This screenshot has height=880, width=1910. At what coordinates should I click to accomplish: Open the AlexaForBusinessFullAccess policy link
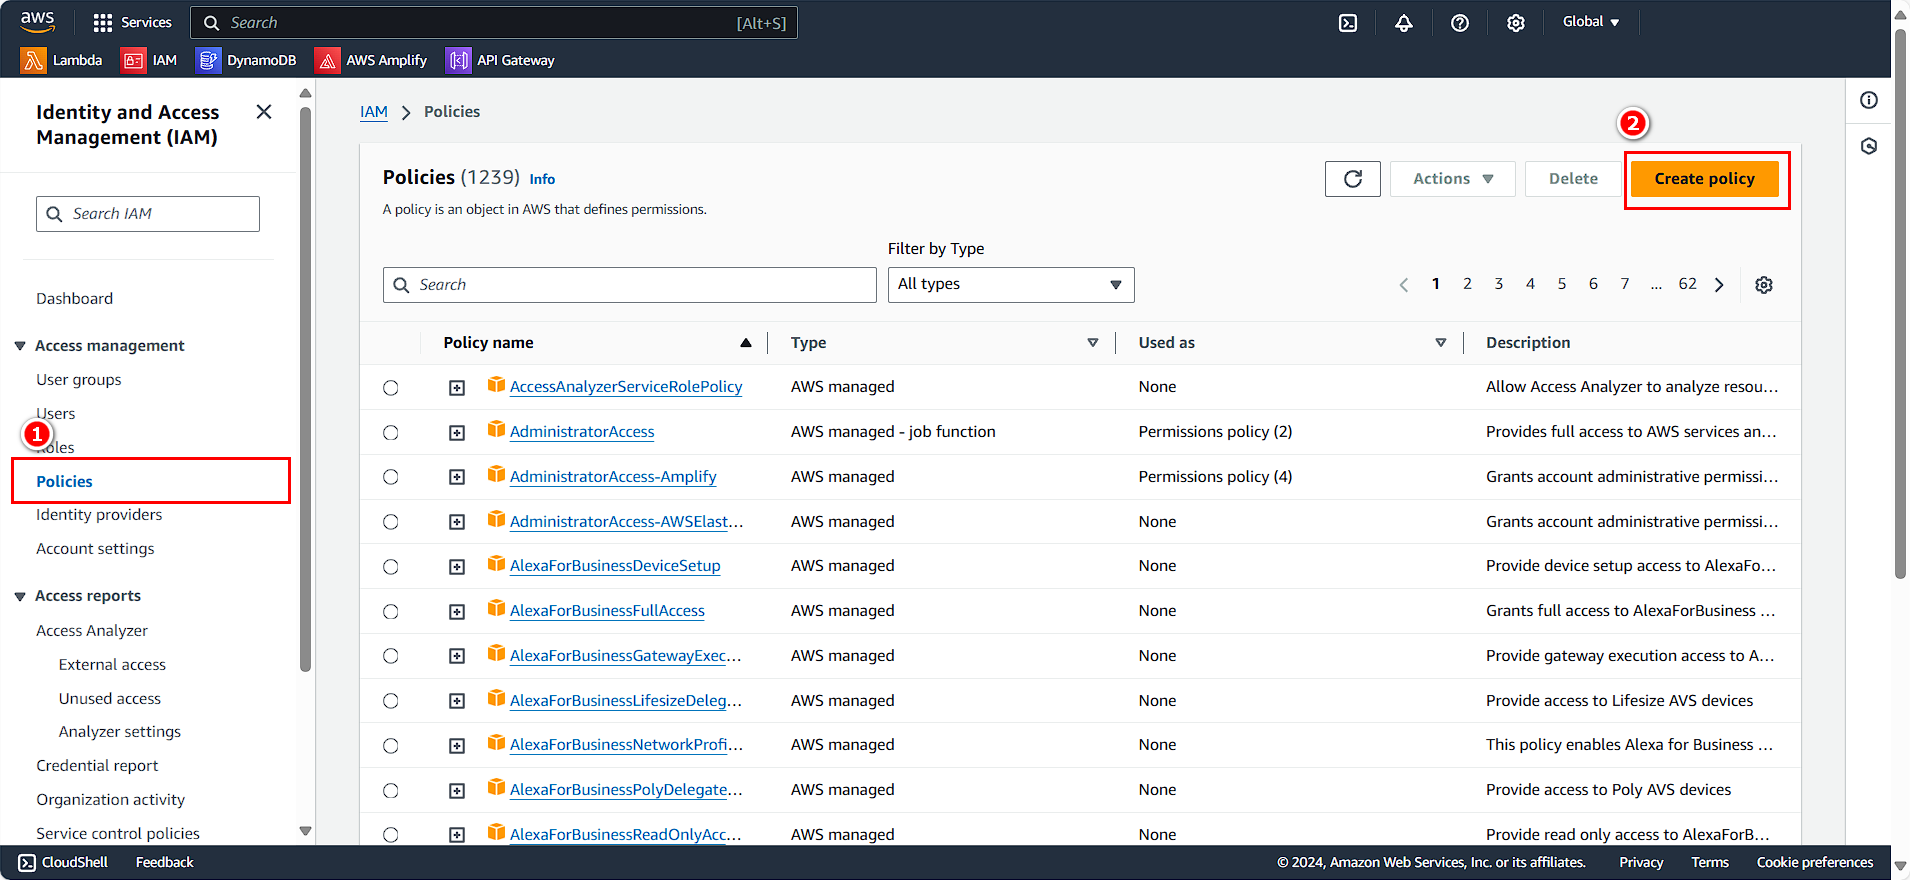tap(607, 611)
